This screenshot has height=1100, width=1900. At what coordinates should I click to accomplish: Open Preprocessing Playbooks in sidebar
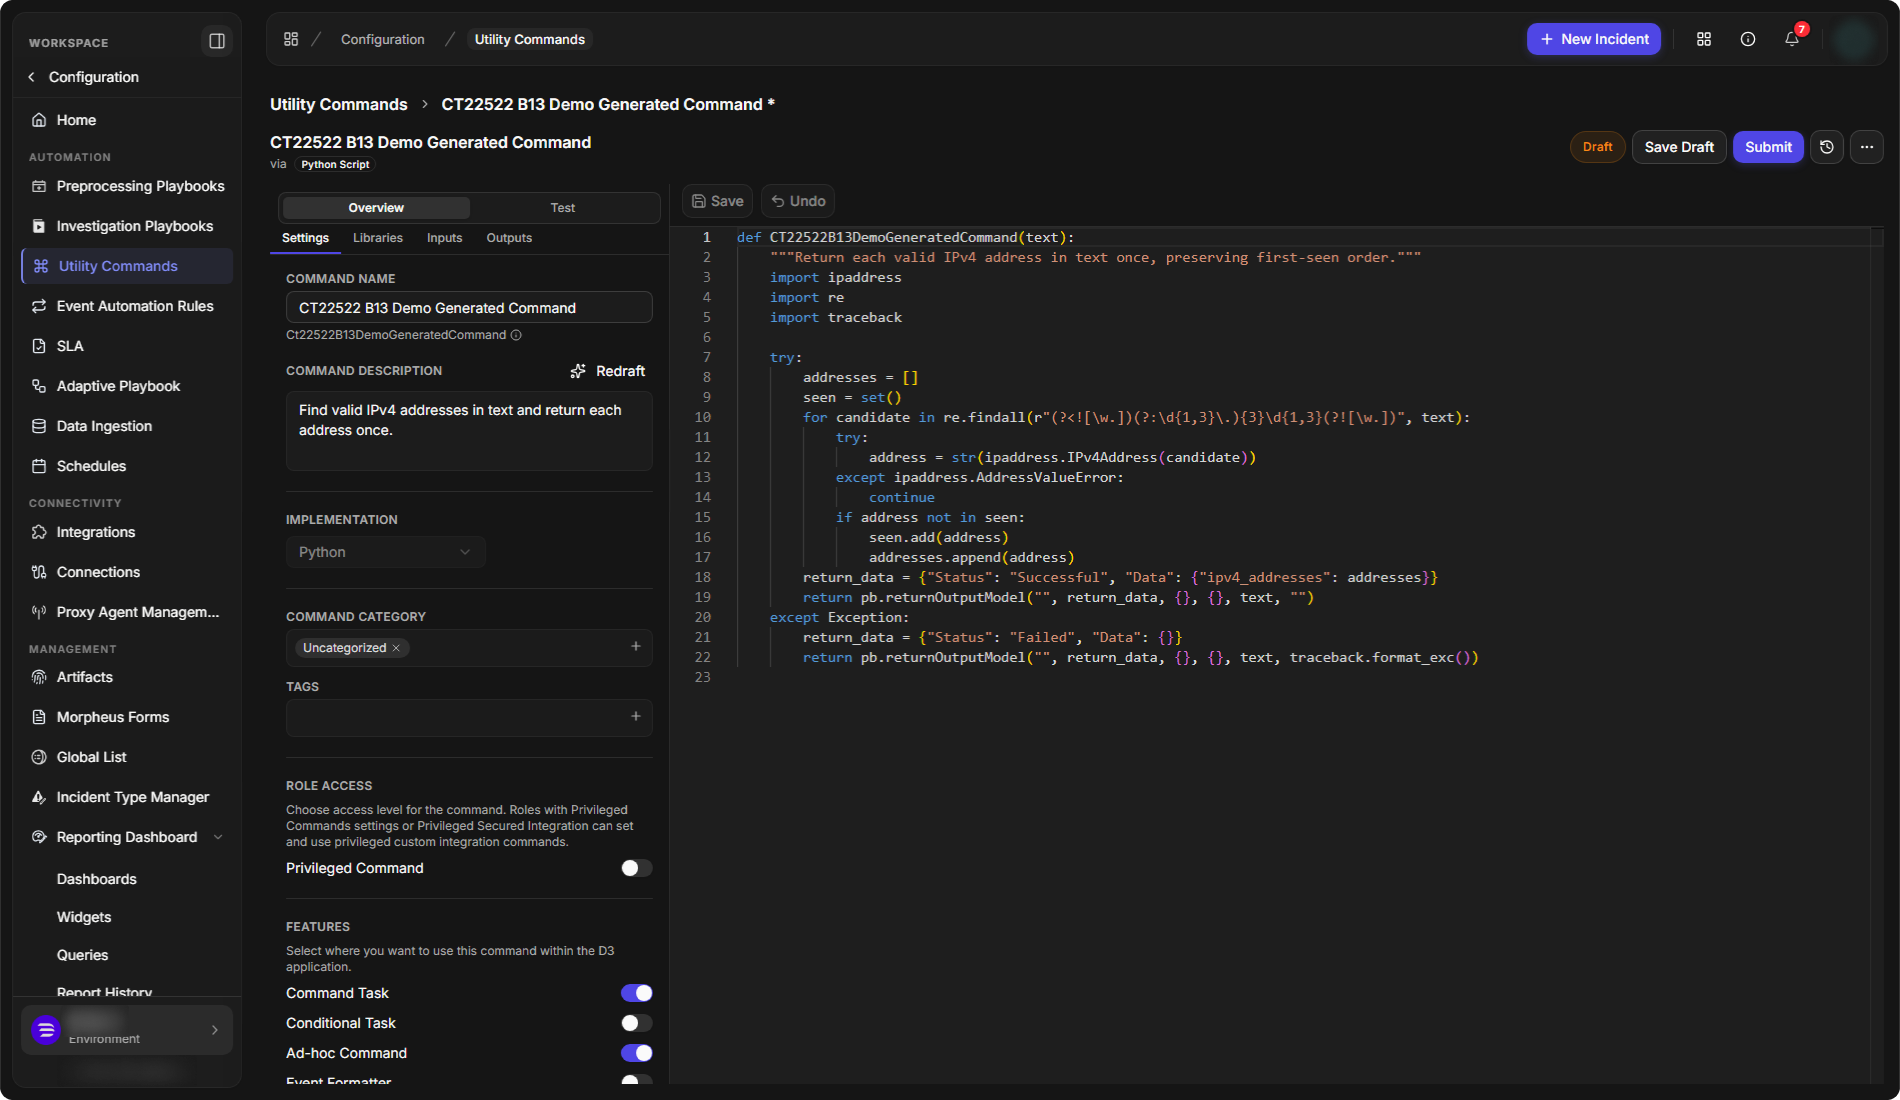(x=127, y=186)
